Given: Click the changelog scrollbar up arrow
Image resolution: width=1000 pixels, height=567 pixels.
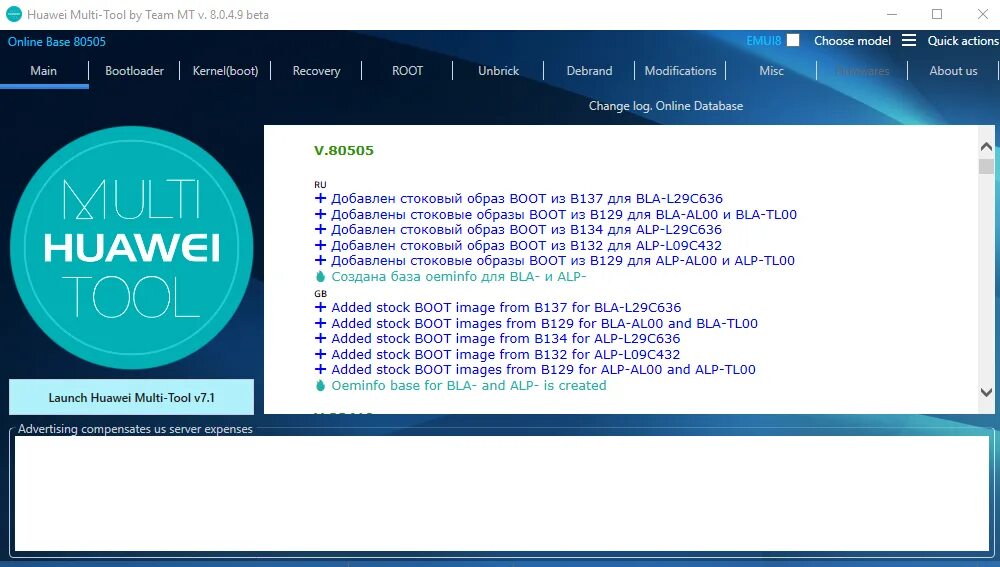Looking at the screenshot, I should coord(986,147).
